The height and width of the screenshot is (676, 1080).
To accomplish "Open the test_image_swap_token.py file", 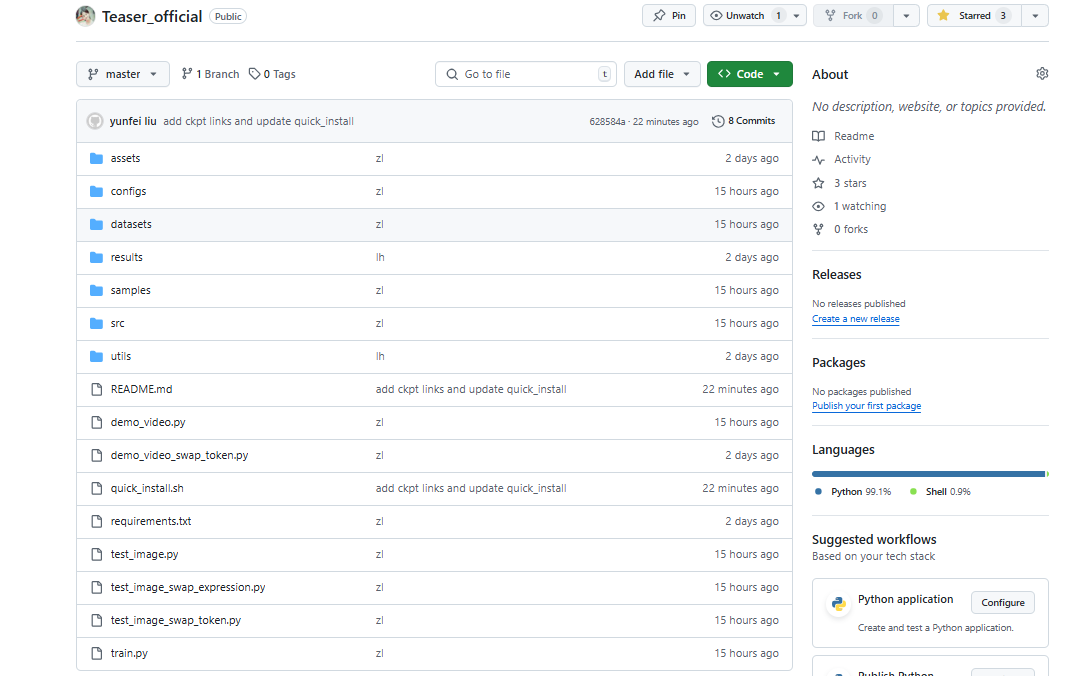I will tap(176, 621).
